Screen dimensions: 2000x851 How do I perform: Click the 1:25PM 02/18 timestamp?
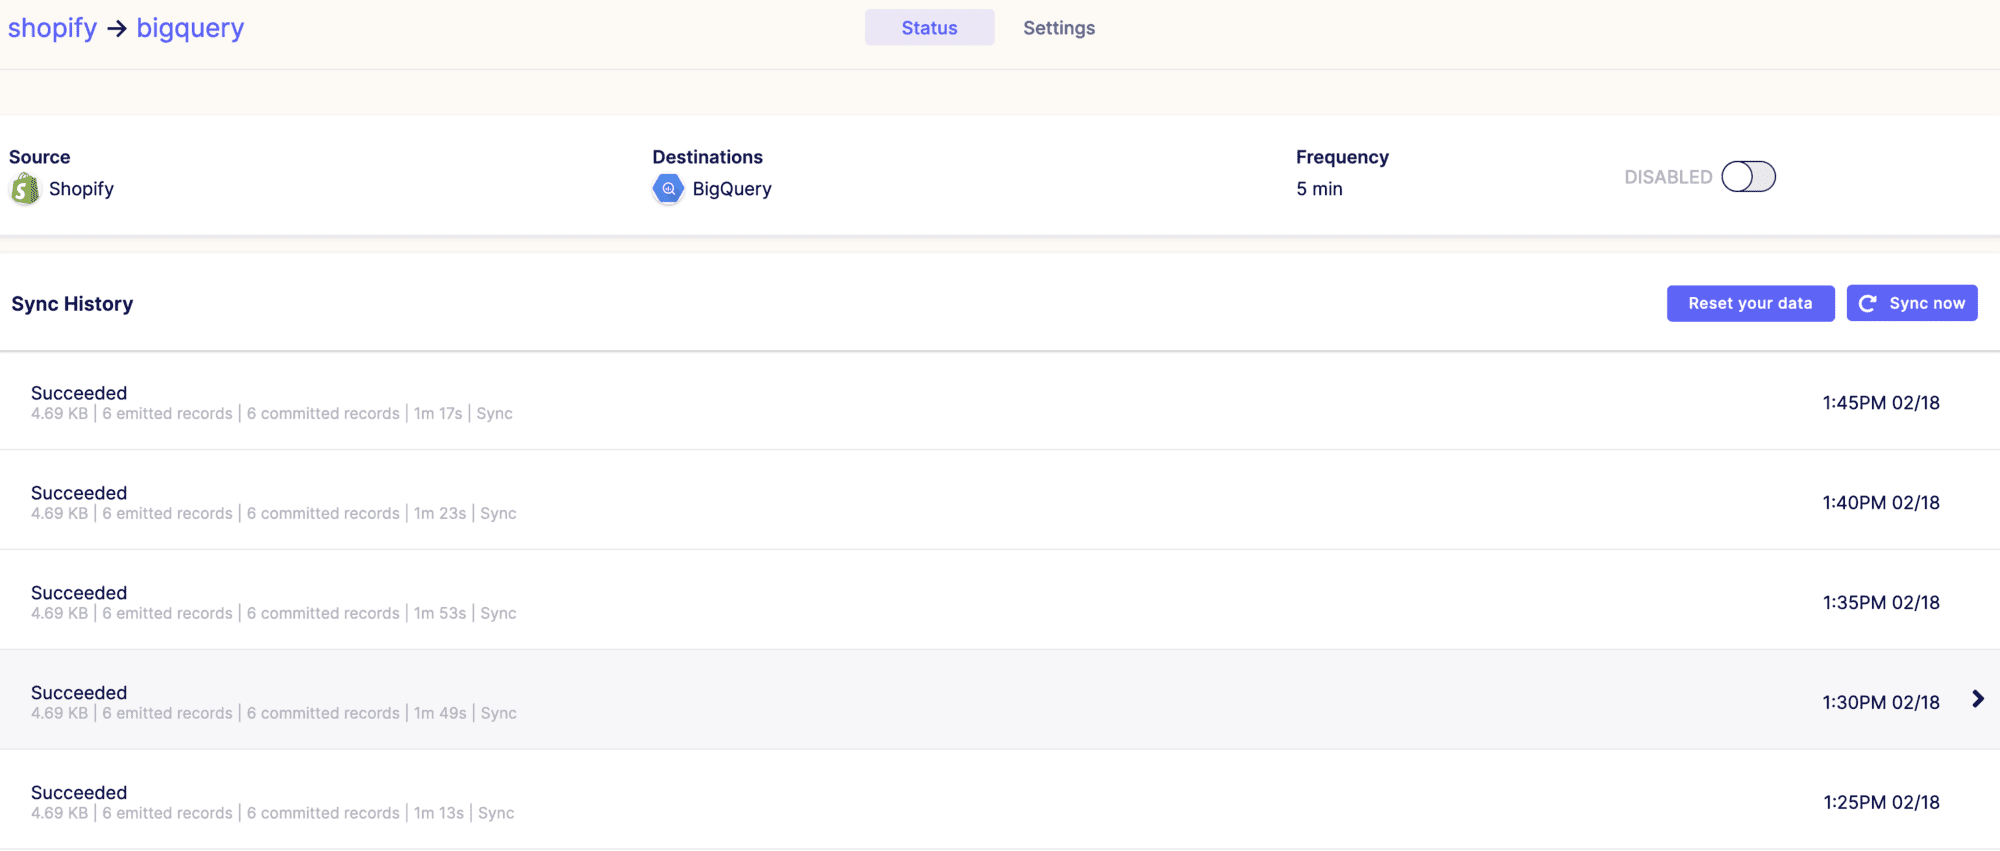(1880, 803)
